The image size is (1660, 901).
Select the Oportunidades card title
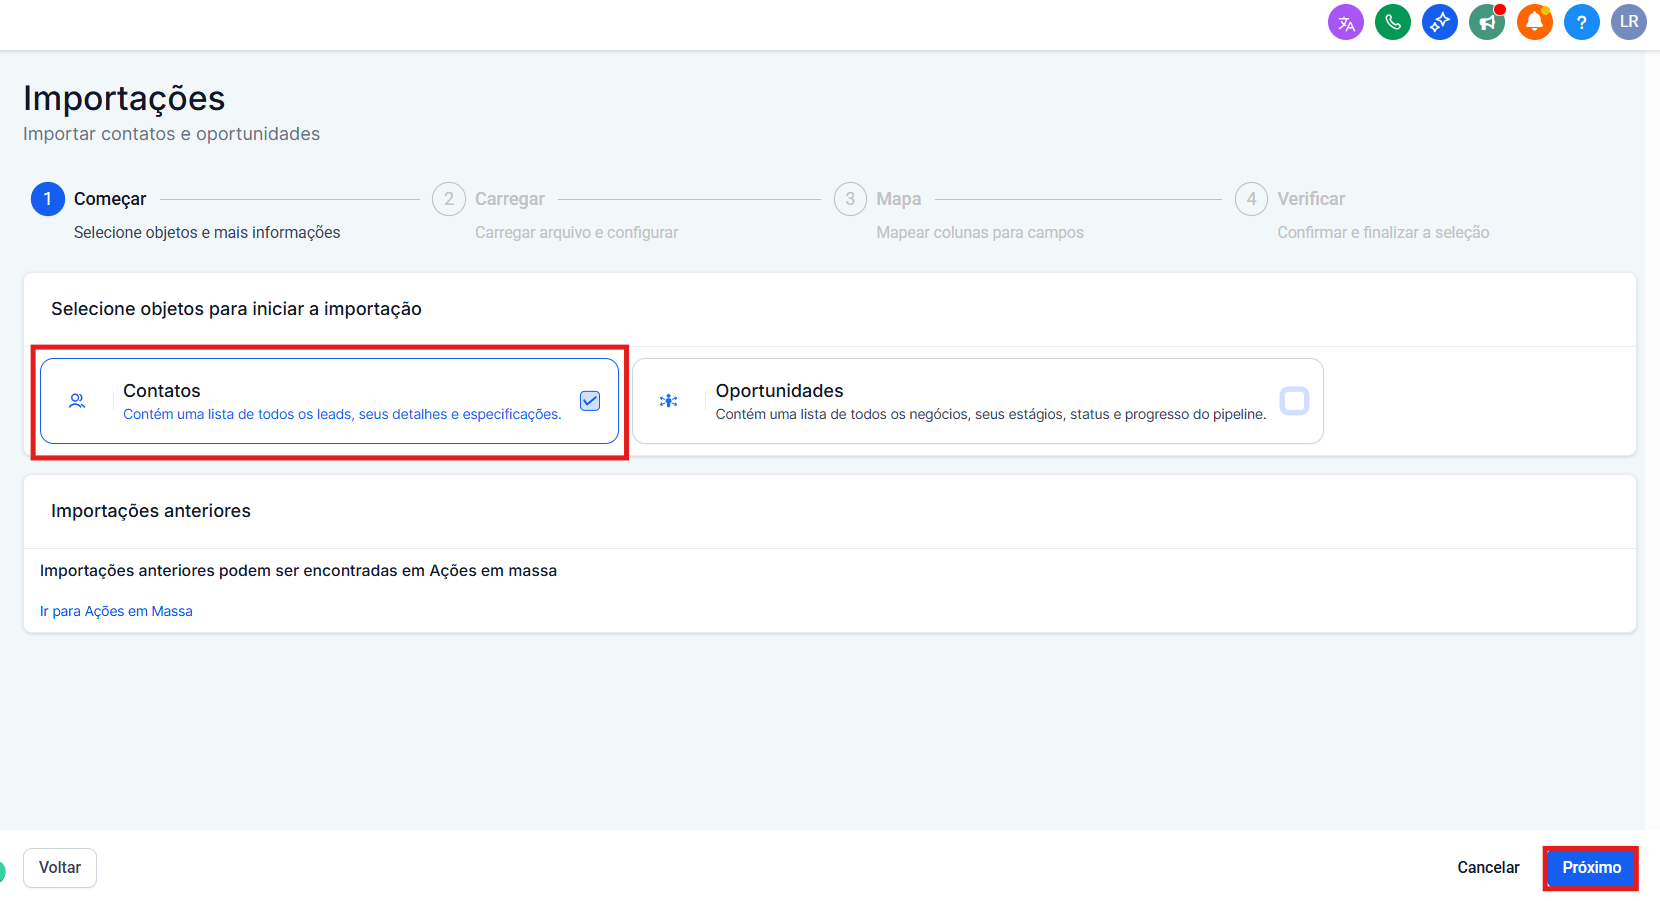pyautogui.click(x=779, y=391)
